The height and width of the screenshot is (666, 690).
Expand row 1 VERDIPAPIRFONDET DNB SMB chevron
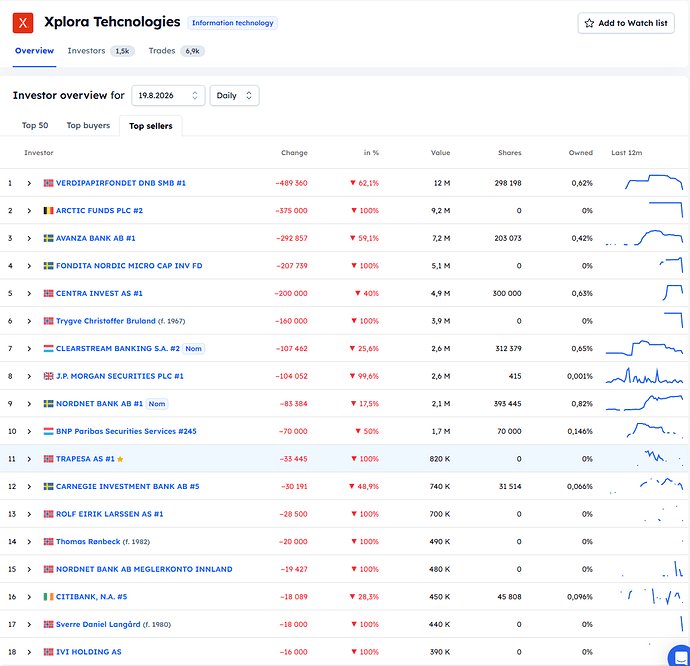pyautogui.click(x=29, y=183)
